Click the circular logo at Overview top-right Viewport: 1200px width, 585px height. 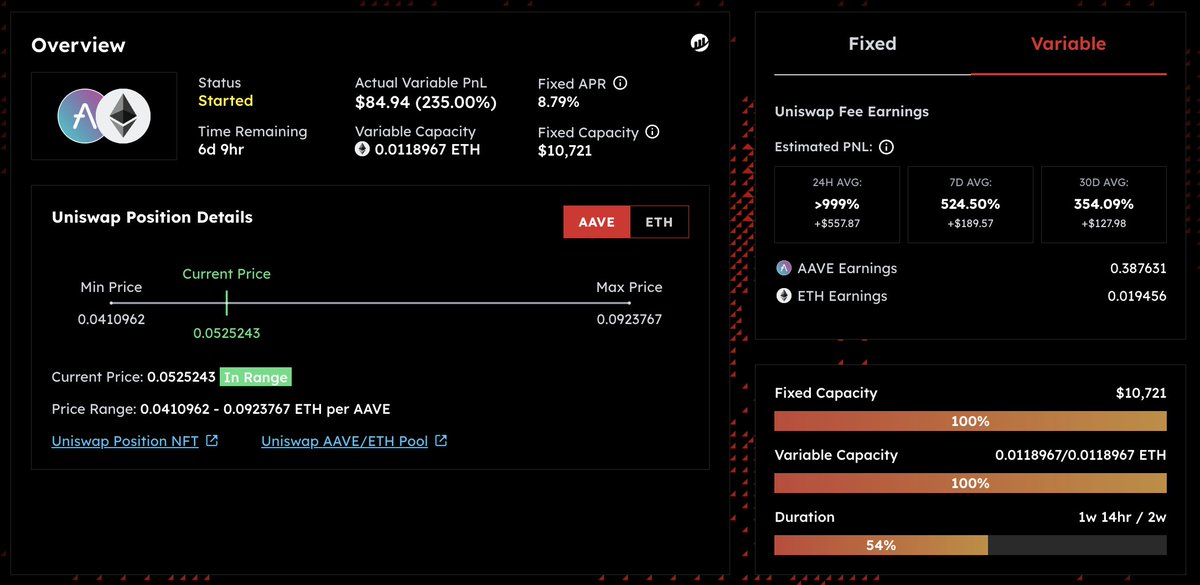[x=699, y=42]
